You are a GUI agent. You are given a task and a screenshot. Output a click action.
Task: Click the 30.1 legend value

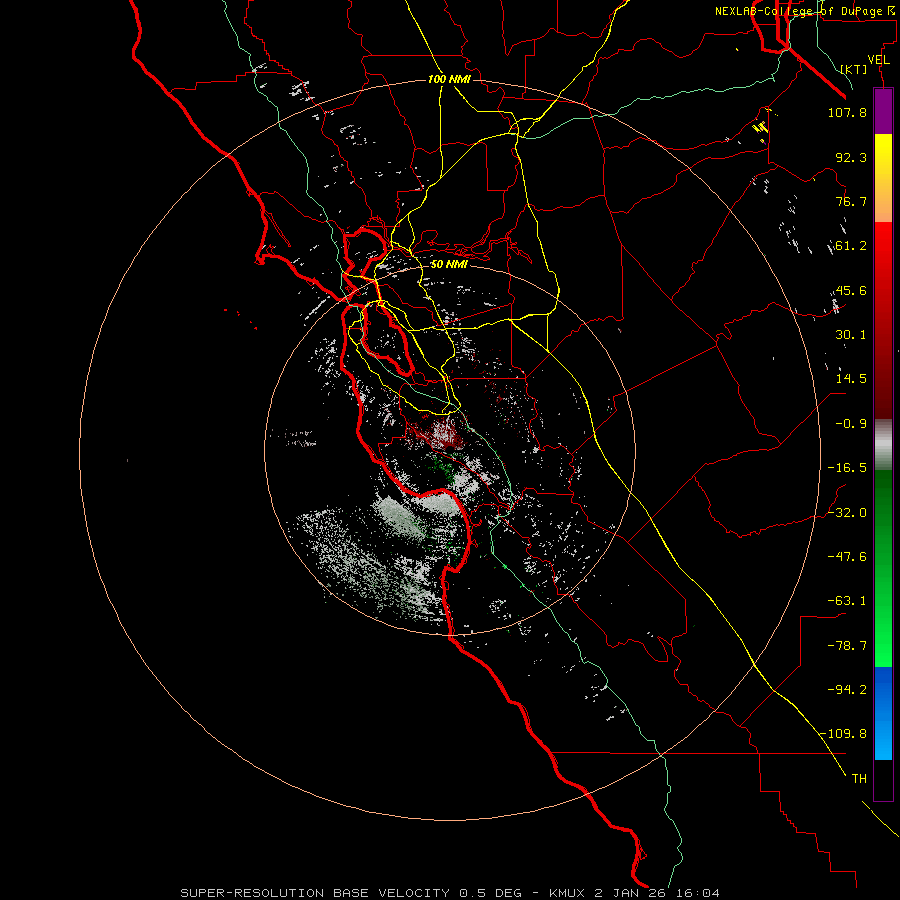click(x=851, y=335)
